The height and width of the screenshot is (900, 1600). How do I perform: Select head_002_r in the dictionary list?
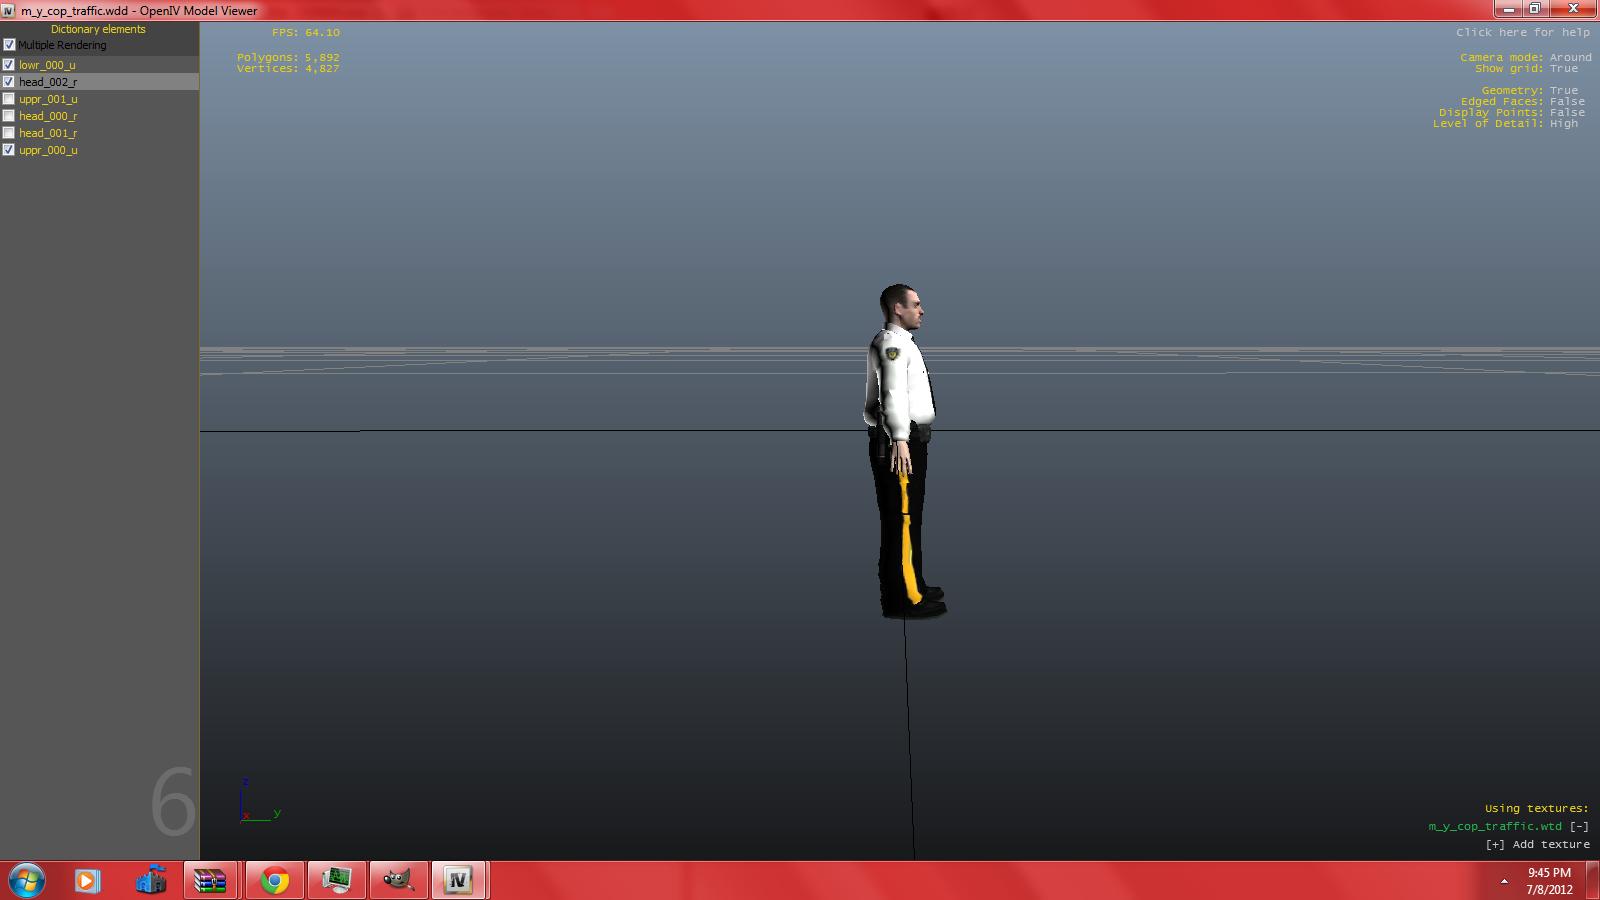pyautogui.click(x=48, y=82)
